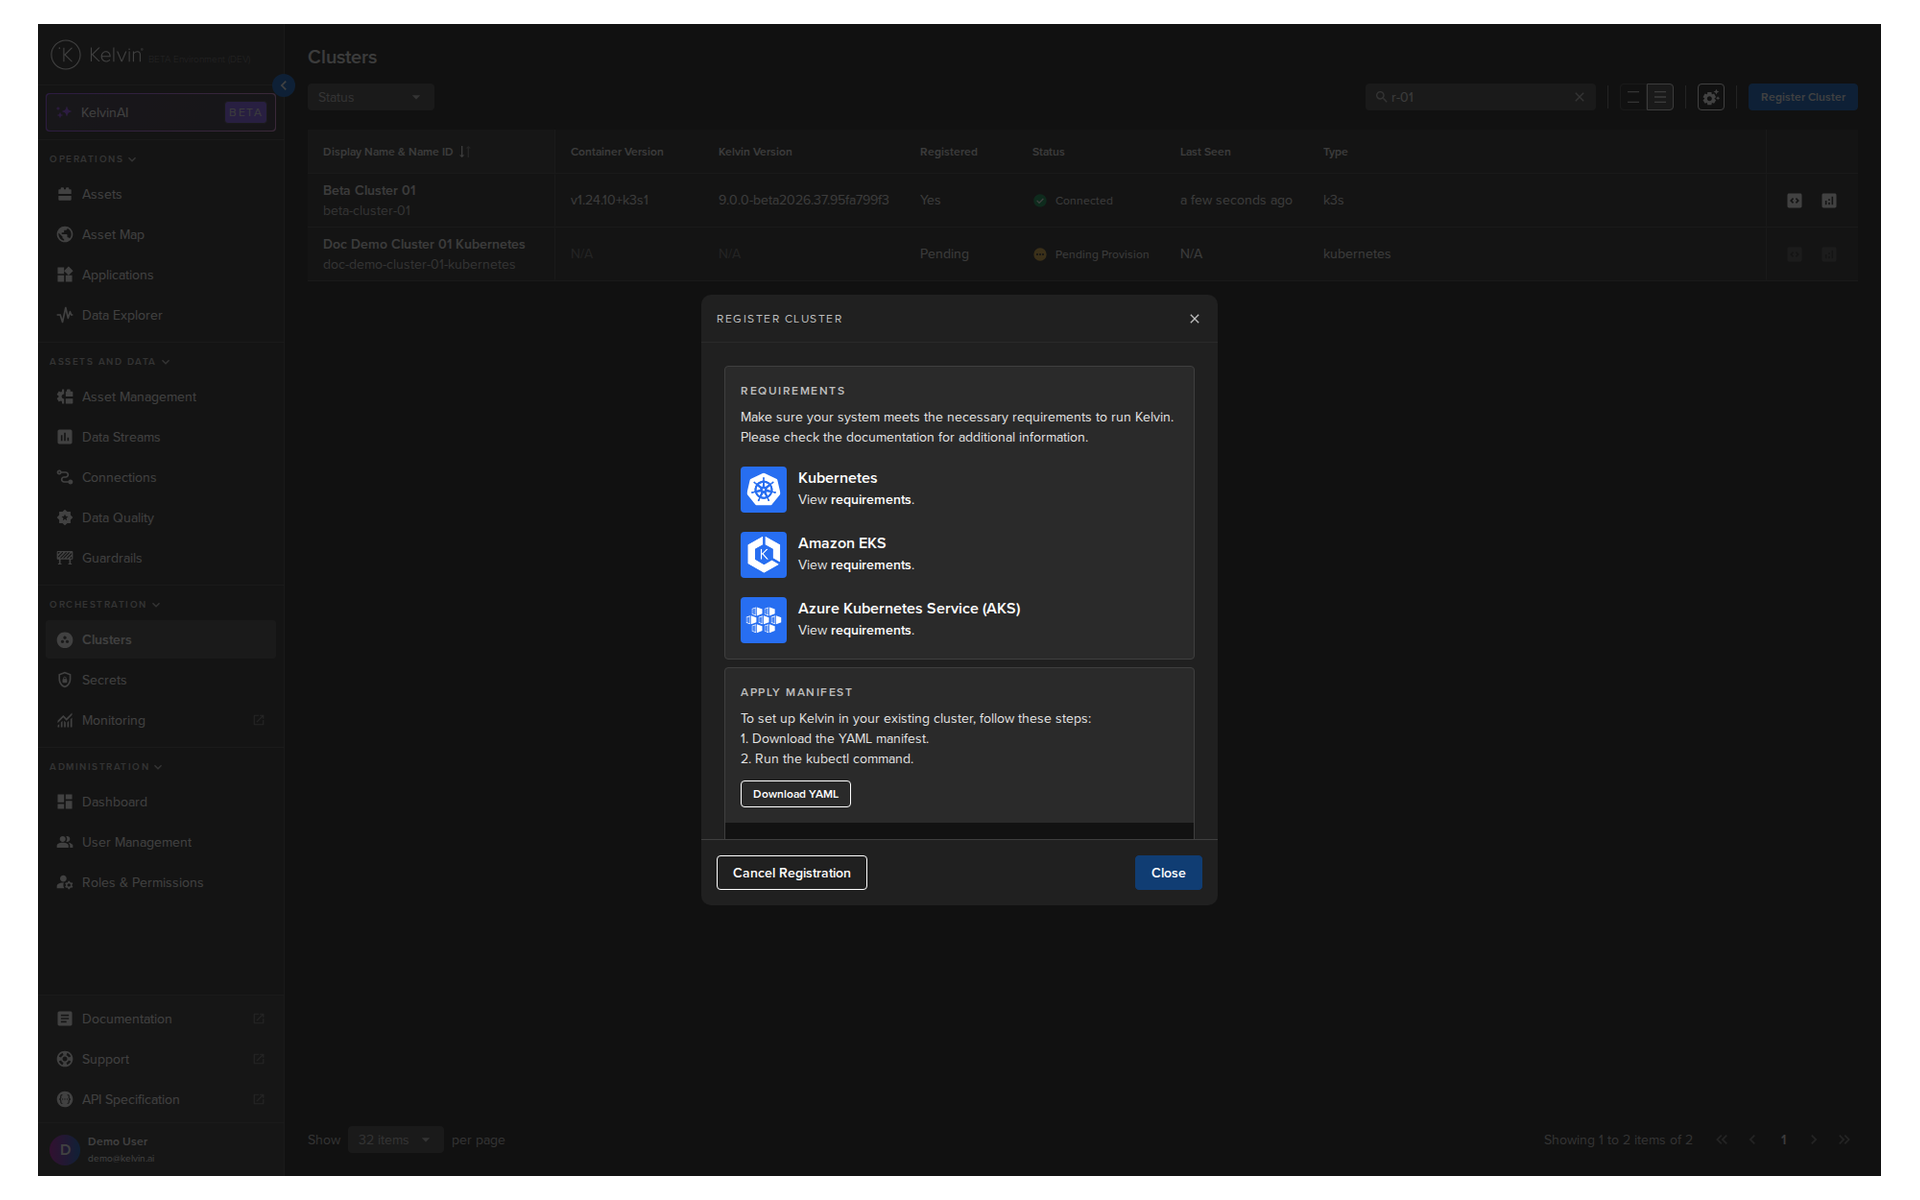
Task: Click Cancel Registration button
Action: (791, 873)
